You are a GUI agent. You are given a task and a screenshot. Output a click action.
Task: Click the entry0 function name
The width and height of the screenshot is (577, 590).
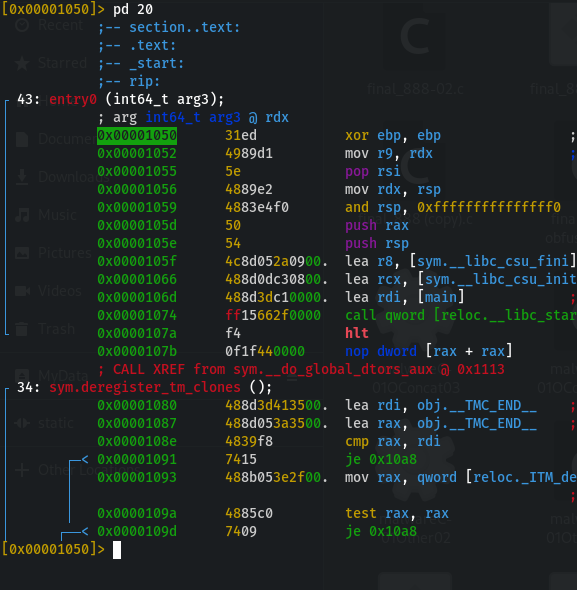pyautogui.click(x=73, y=99)
